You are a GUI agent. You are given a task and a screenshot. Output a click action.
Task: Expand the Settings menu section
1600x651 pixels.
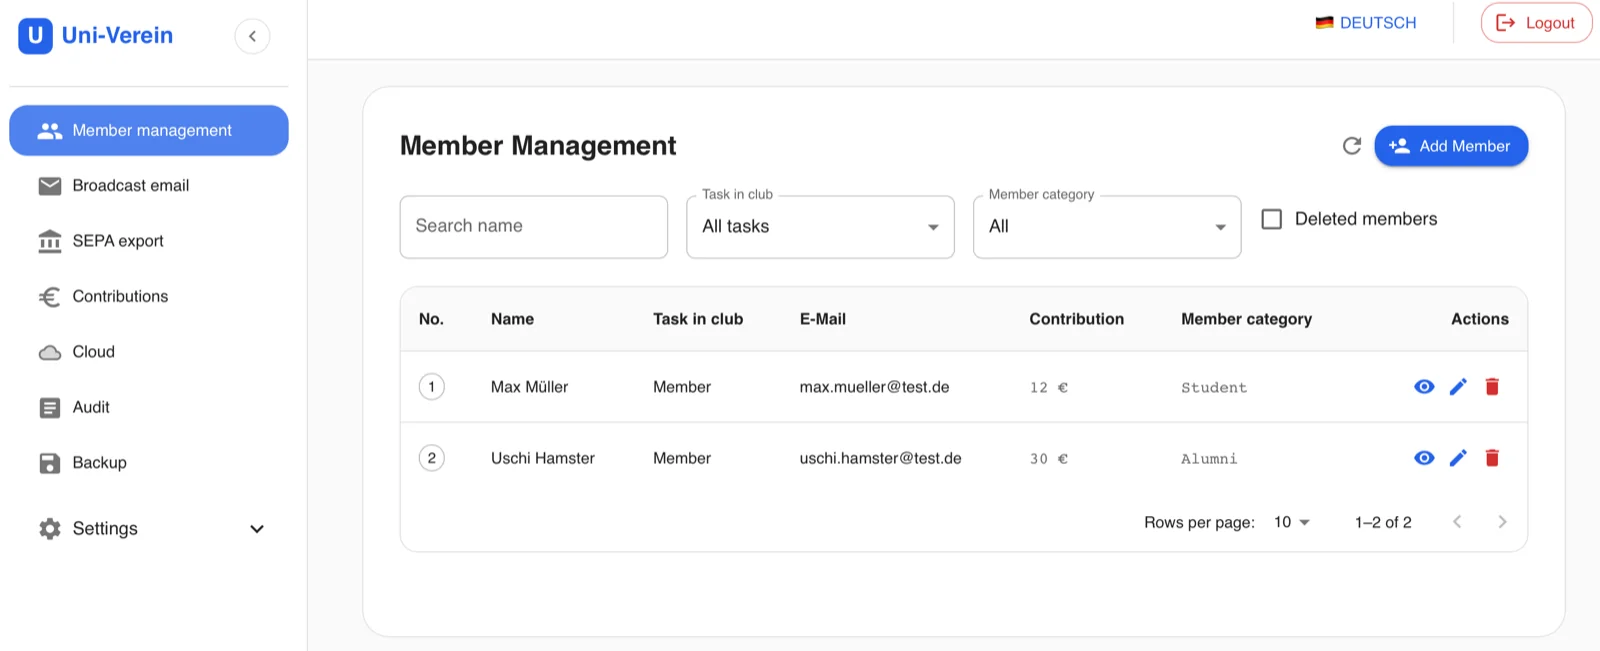[149, 529]
